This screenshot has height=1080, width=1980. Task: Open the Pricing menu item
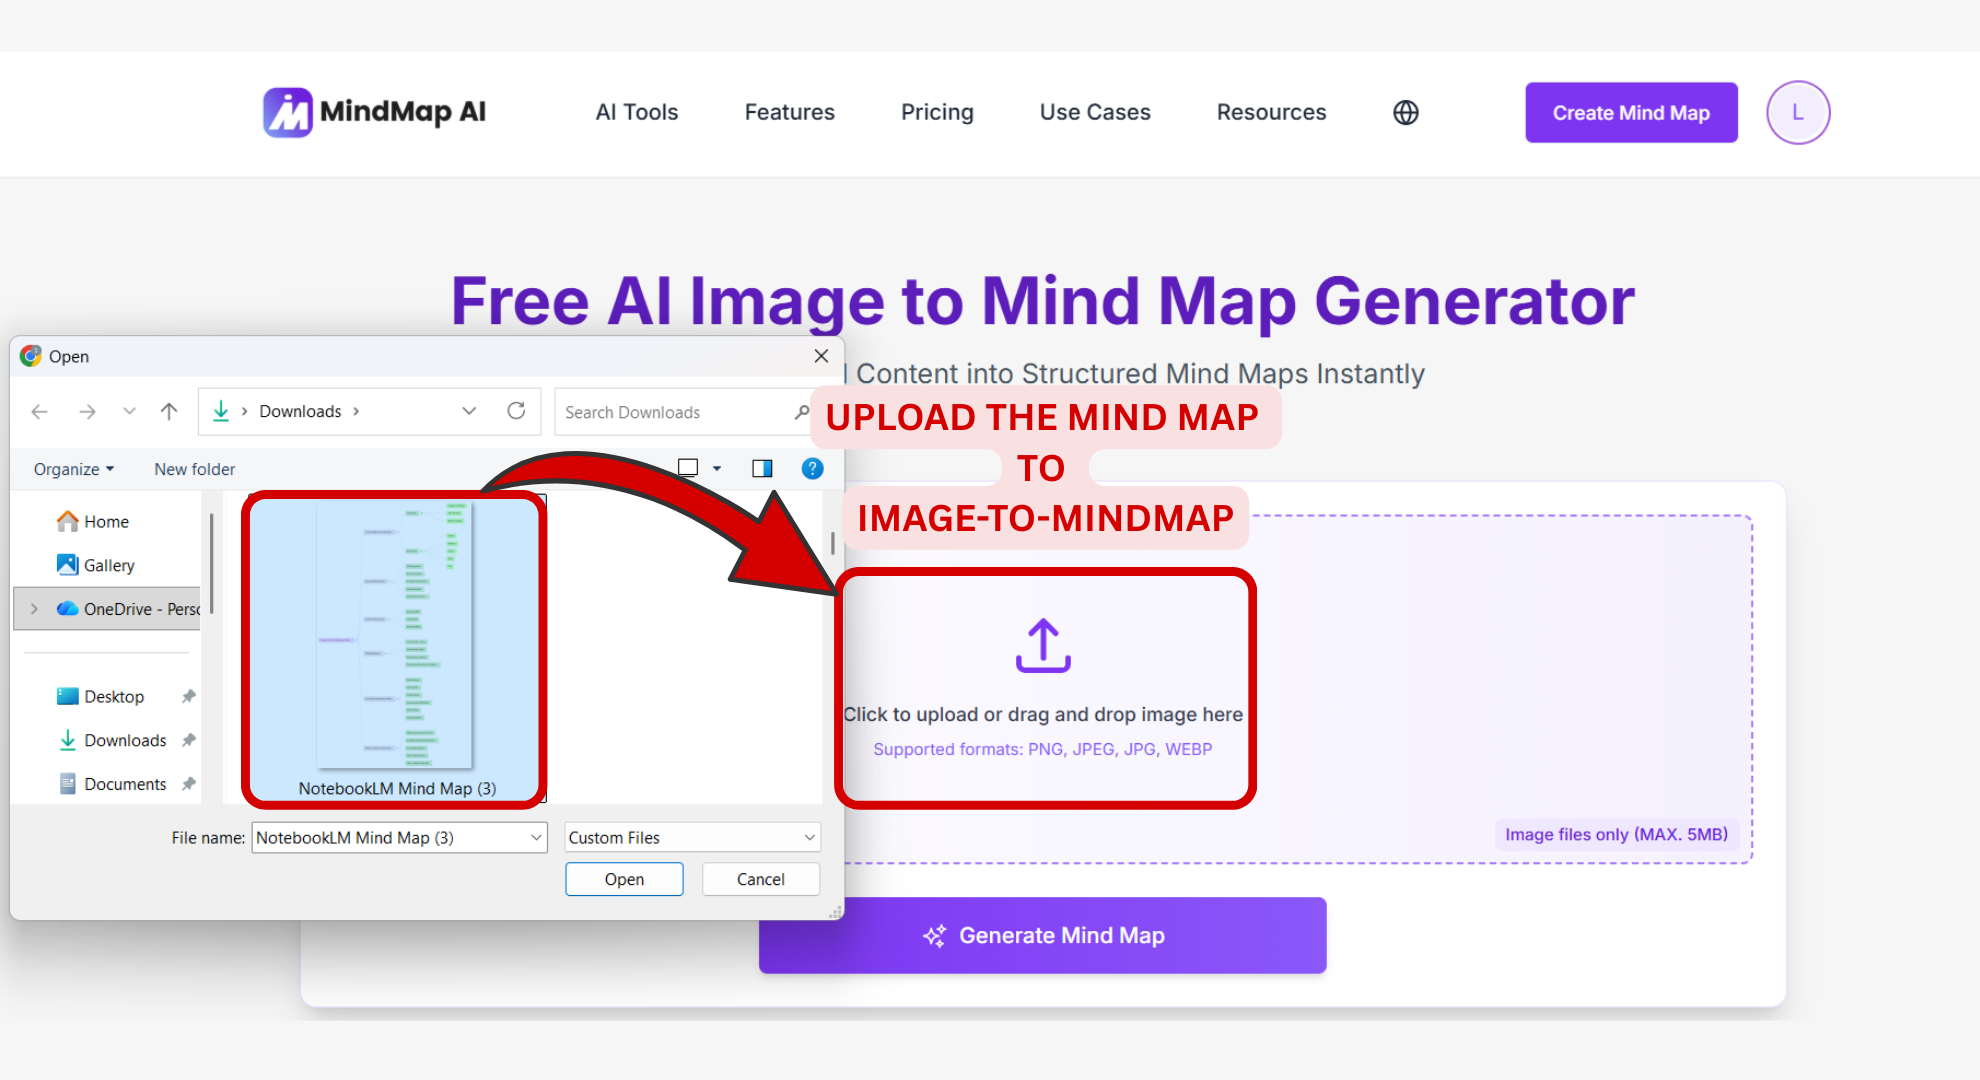(x=937, y=112)
